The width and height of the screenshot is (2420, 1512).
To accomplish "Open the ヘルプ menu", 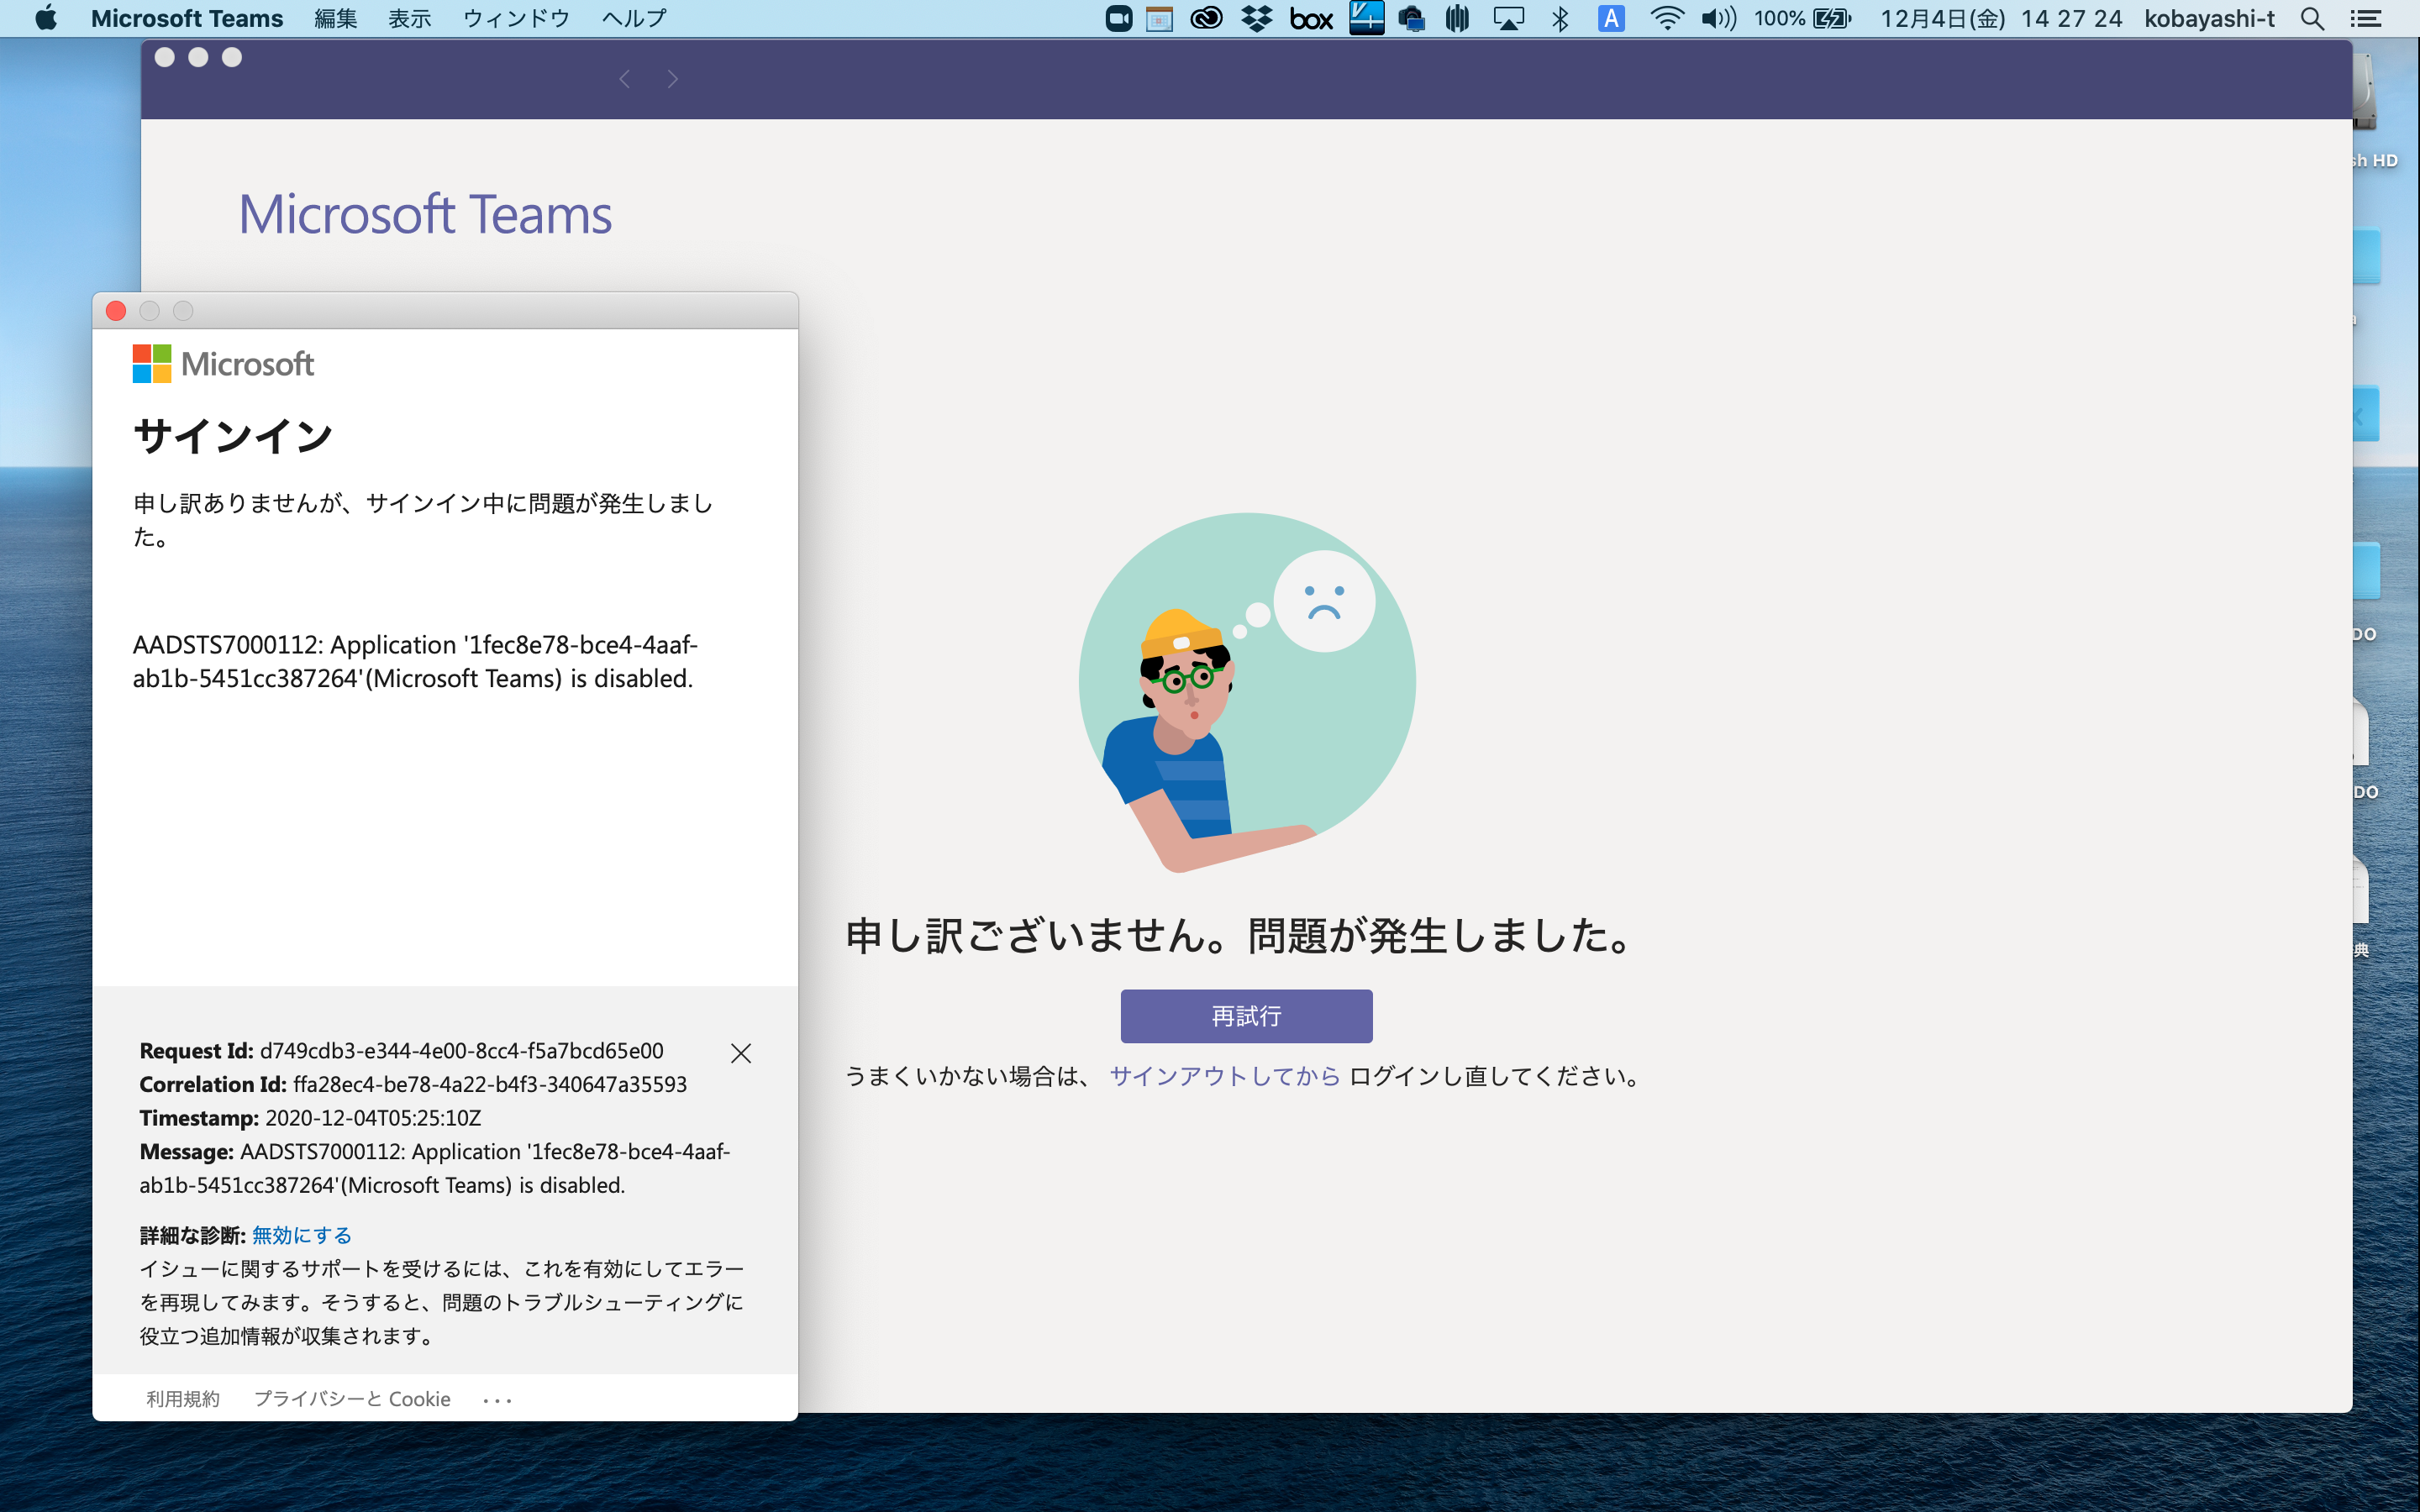I will 634,18.
